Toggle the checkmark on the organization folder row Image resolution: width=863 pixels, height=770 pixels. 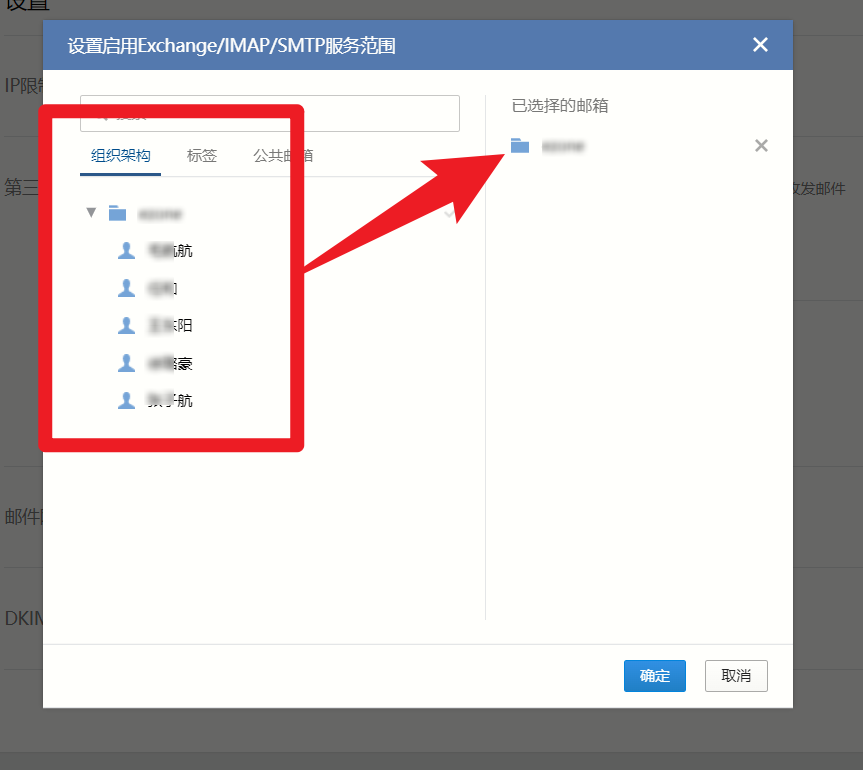(x=450, y=213)
